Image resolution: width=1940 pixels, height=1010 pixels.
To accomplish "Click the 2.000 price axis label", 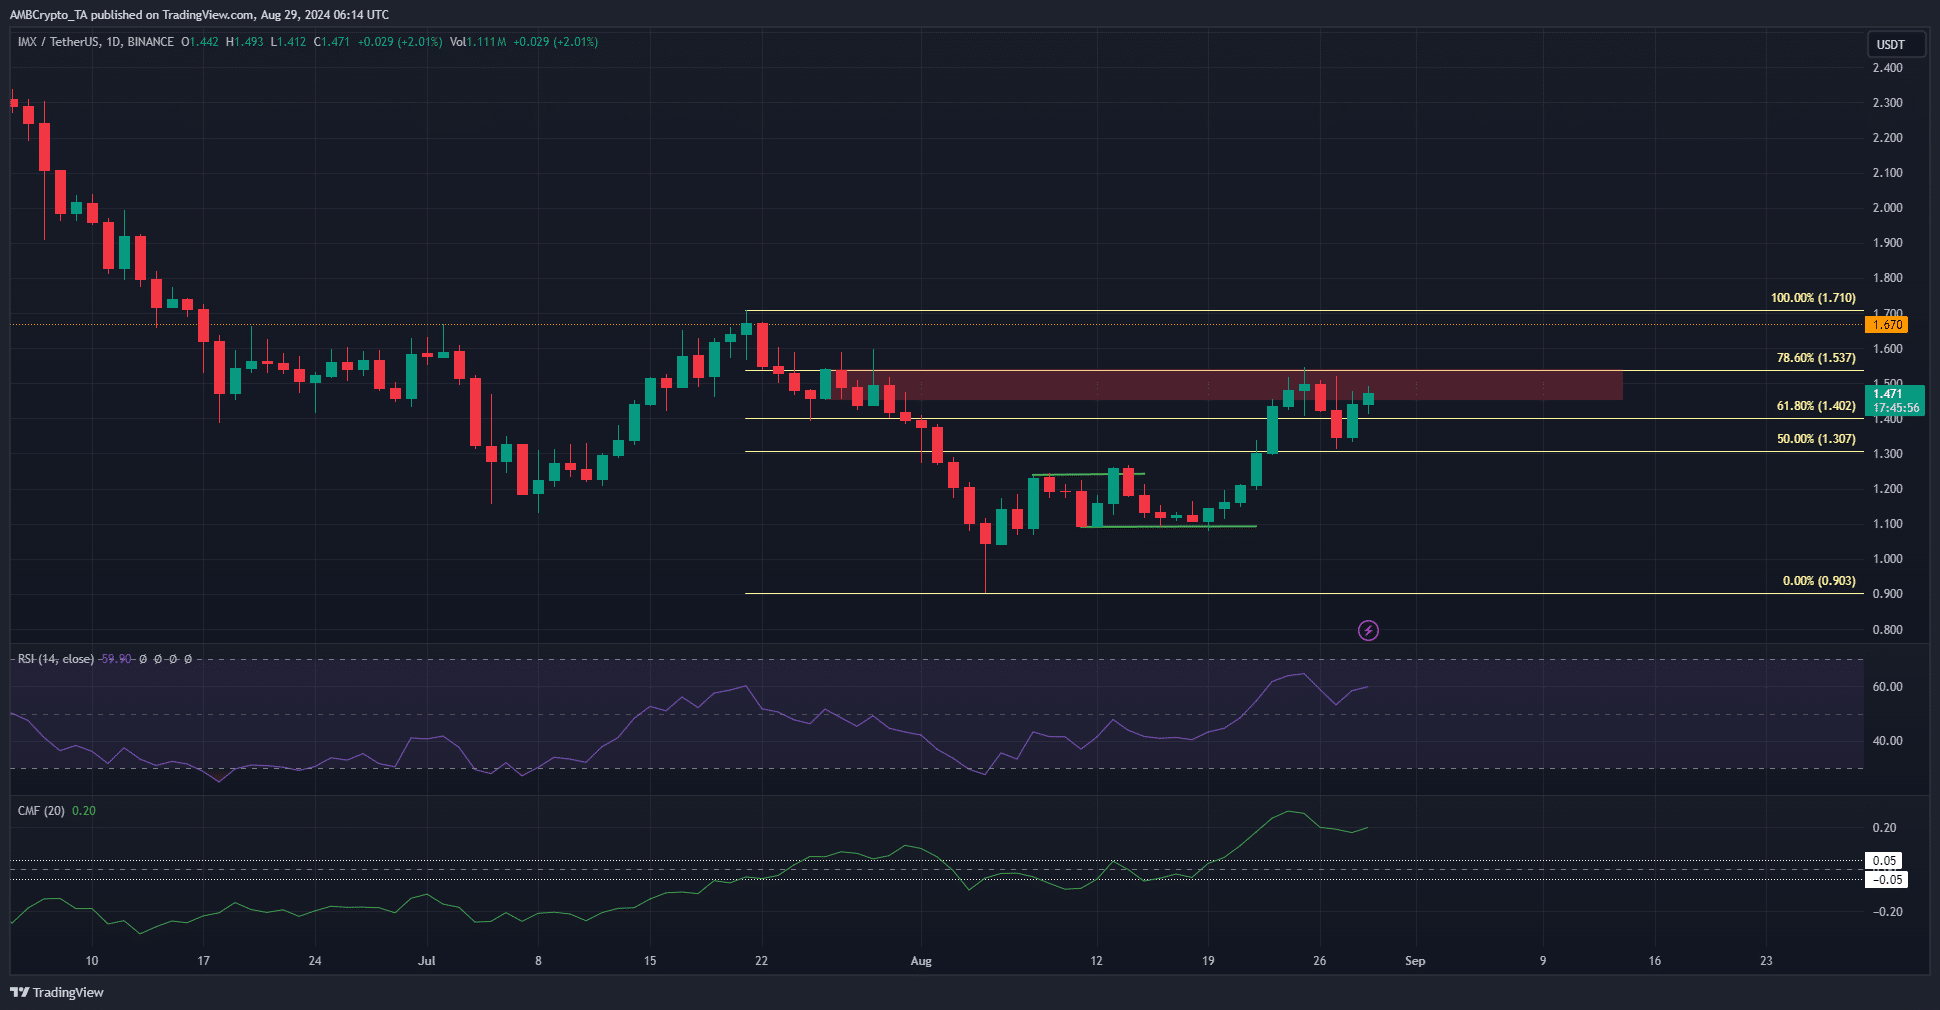I will click(x=1887, y=208).
